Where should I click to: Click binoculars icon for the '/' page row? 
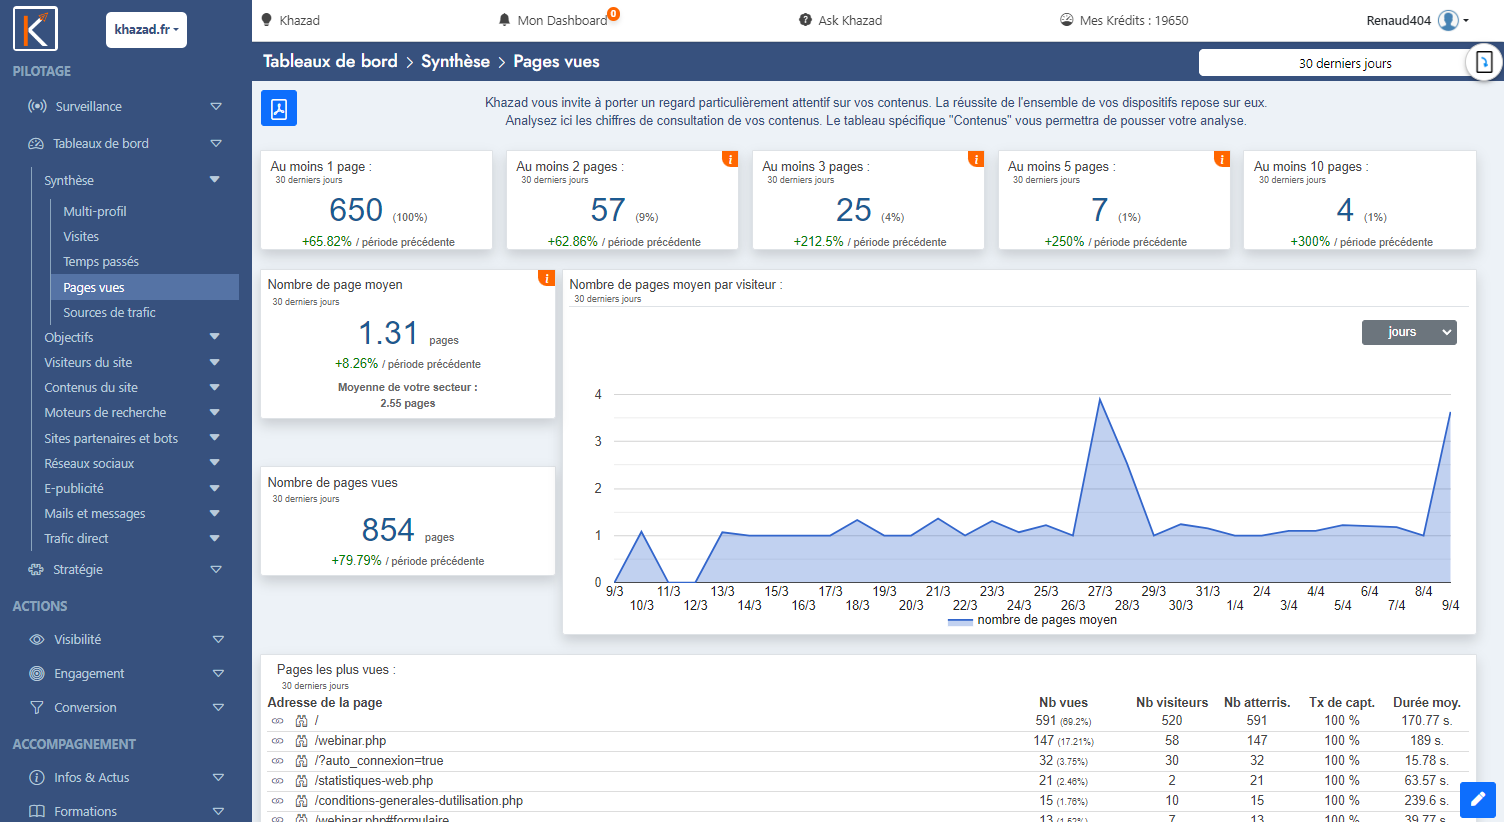pos(301,721)
